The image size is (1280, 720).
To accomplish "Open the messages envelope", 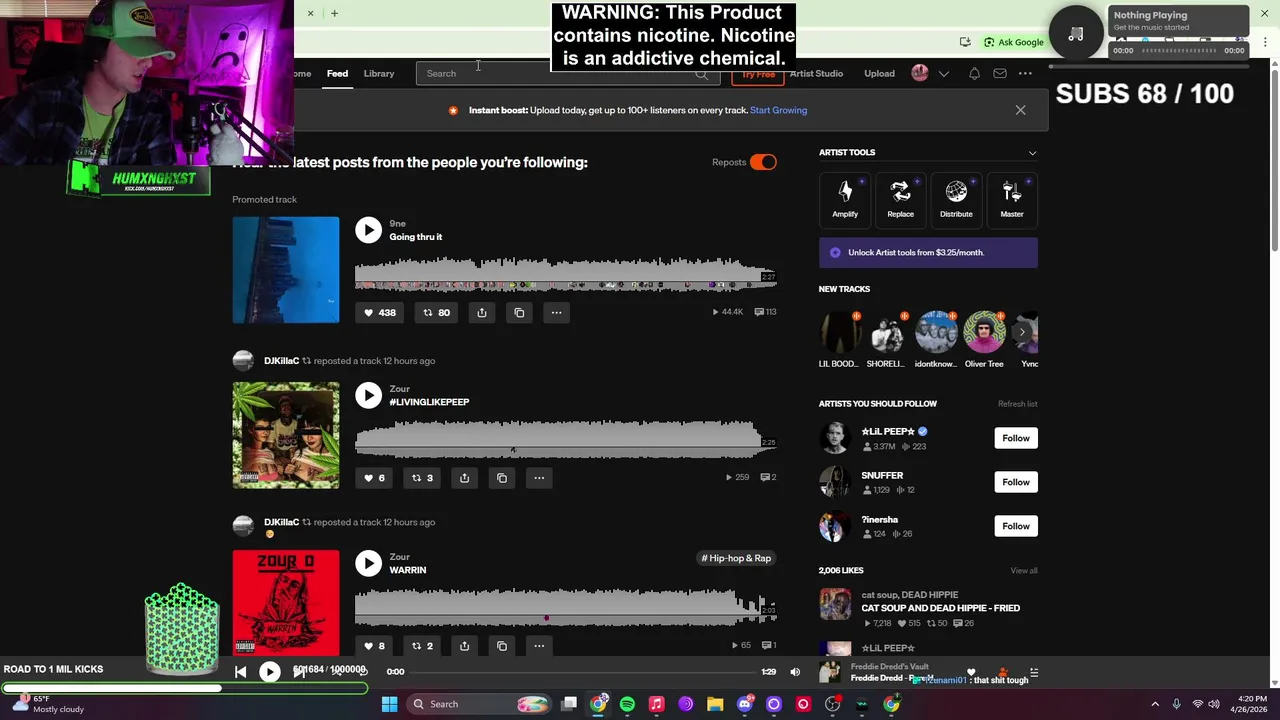I will coord(999,73).
